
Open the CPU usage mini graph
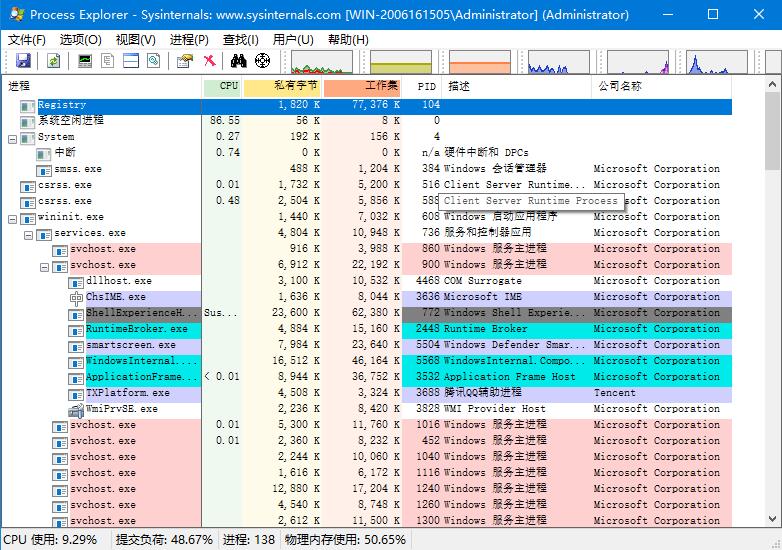pos(322,62)
